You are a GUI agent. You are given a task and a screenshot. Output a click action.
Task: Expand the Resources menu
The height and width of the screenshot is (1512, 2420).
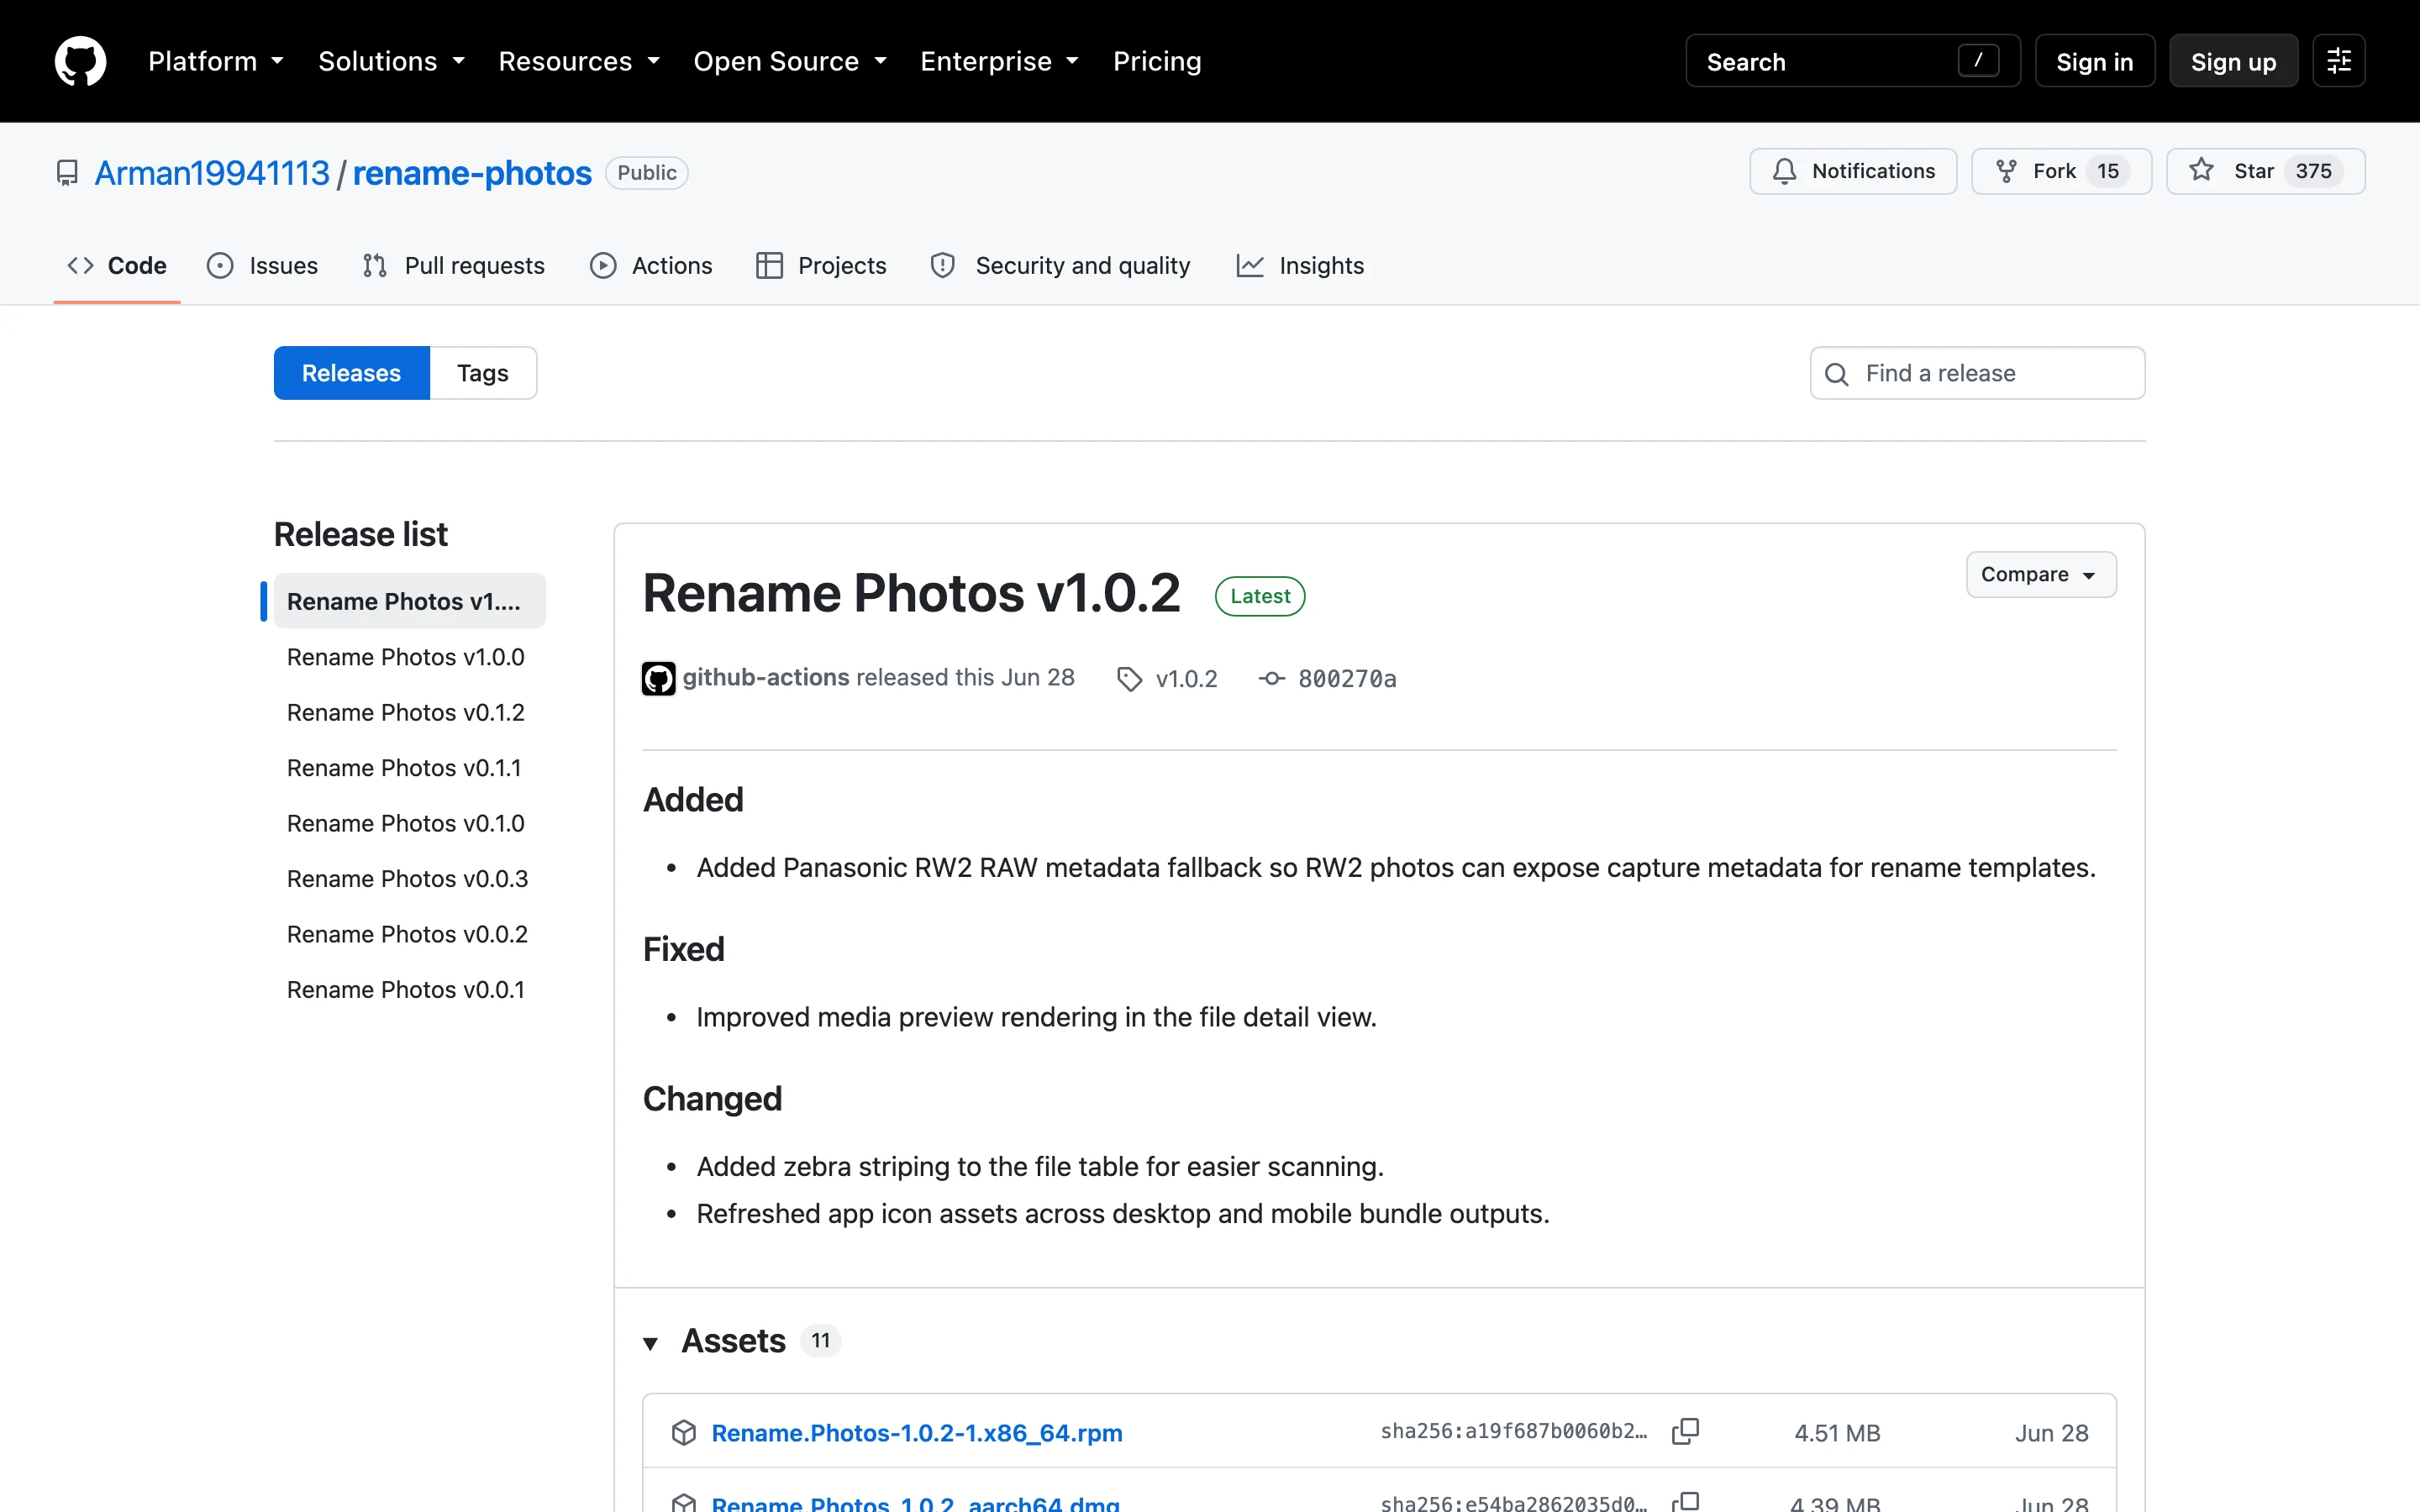pos(580,61)
